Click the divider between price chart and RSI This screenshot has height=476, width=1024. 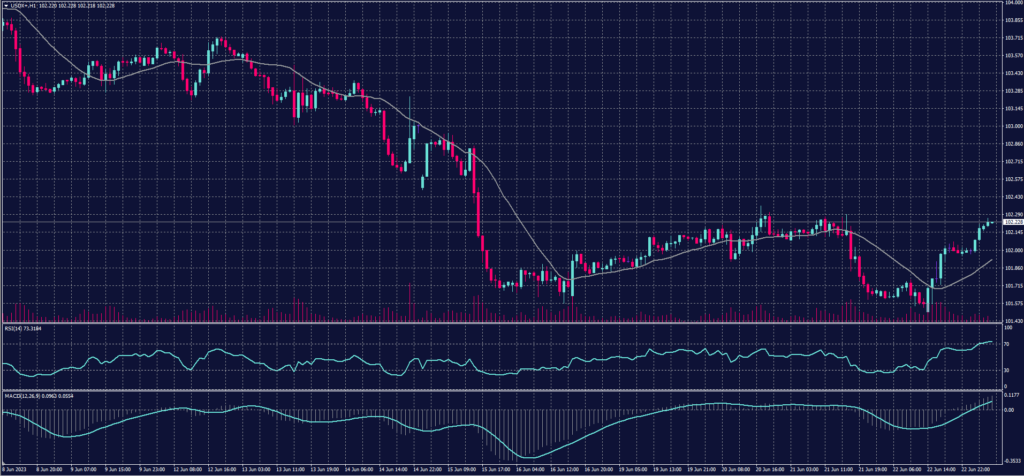pos(500,323)
